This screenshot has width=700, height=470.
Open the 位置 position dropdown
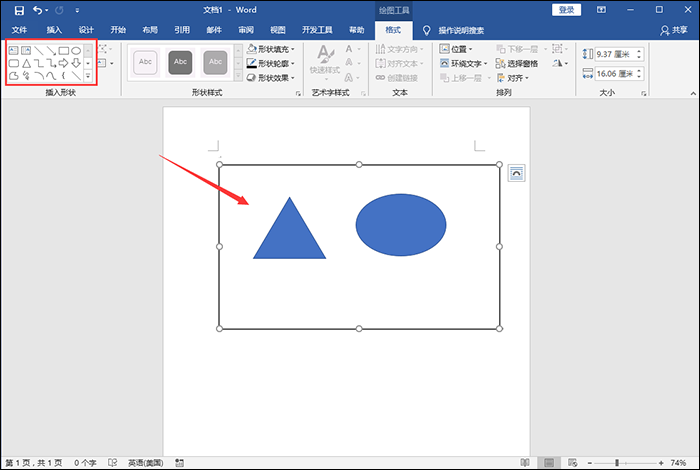click(x=456, y=49)
